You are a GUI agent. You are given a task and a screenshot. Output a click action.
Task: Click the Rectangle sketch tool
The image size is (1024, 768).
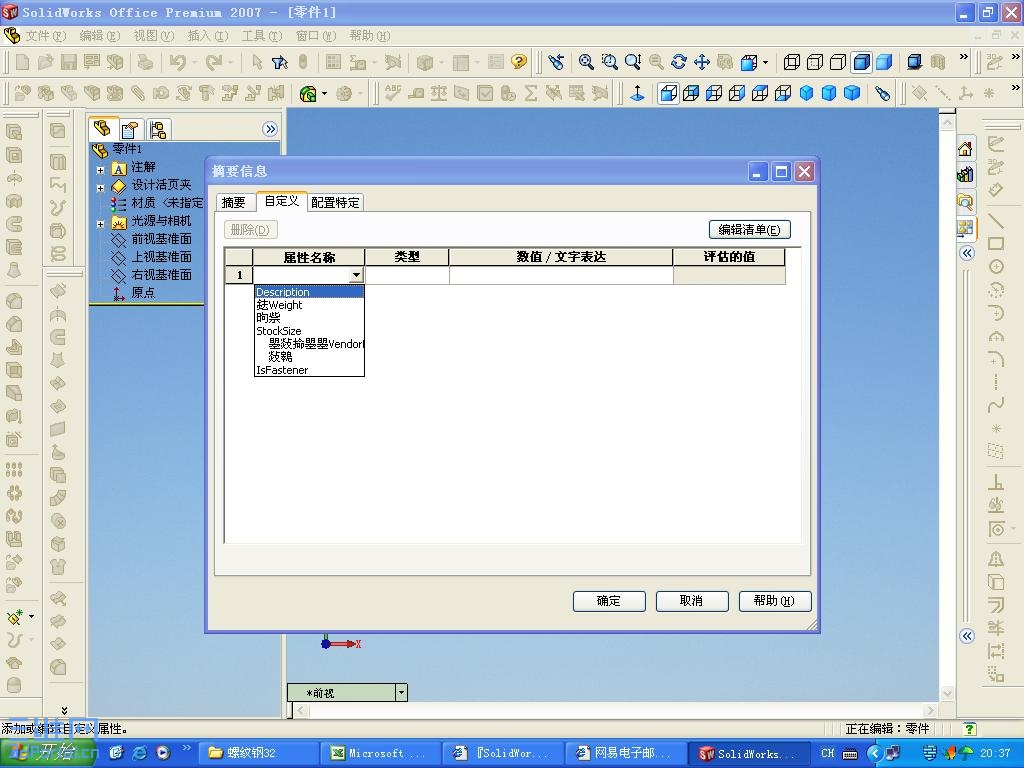pyautogui.click(x=996, y=244)
